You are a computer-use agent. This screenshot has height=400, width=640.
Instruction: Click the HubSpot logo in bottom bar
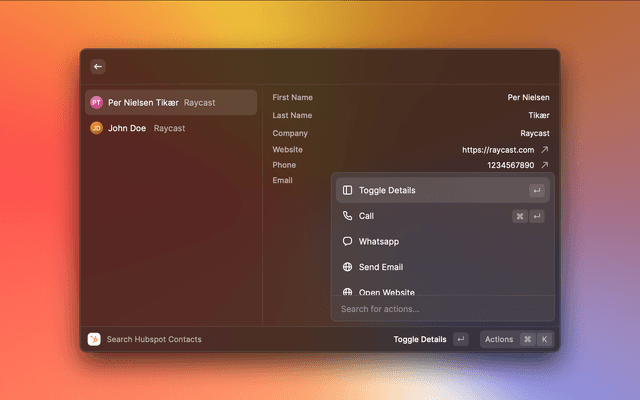pos(94,339)
